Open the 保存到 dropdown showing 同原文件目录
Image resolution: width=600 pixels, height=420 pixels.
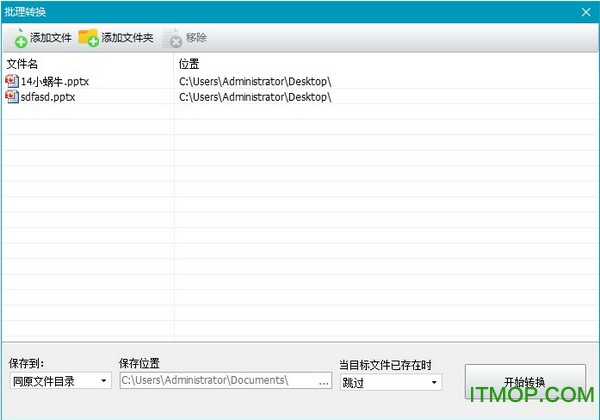coord(60,381)
